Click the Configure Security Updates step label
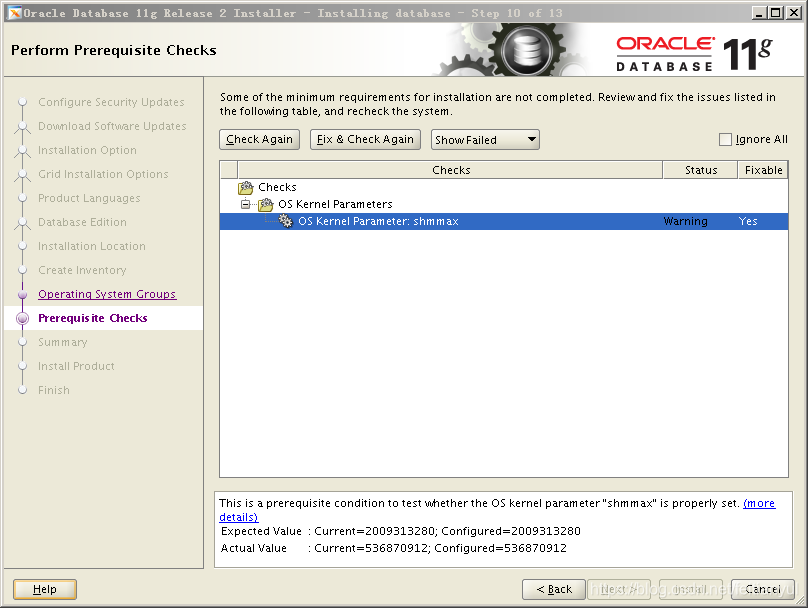Screen dimensions: 808x608 (111, 103)
